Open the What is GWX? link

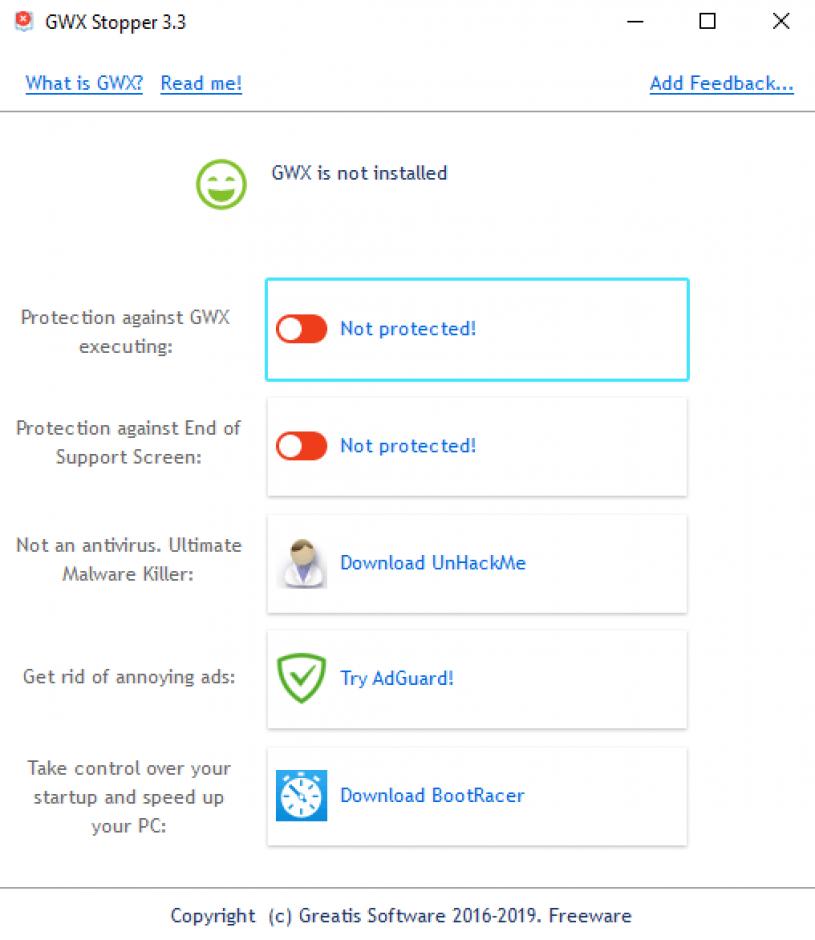(x=84, y=83)
